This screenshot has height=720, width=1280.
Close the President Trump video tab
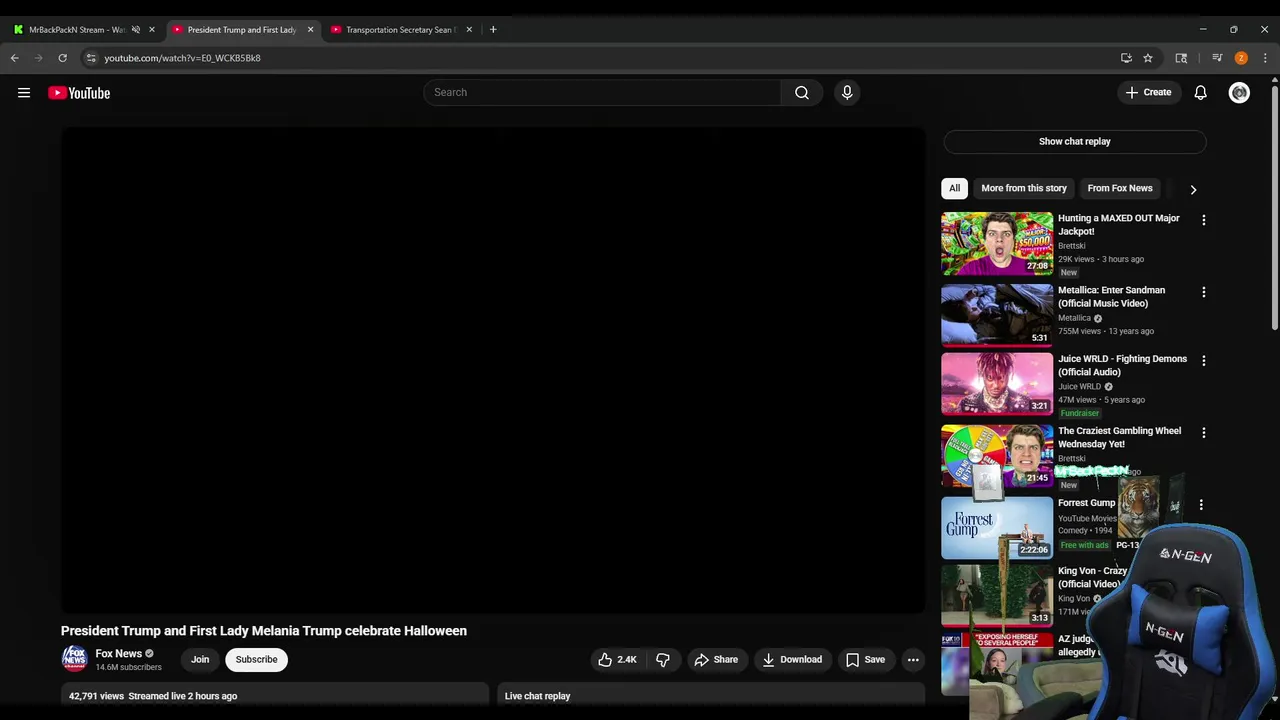coord(310,29)
